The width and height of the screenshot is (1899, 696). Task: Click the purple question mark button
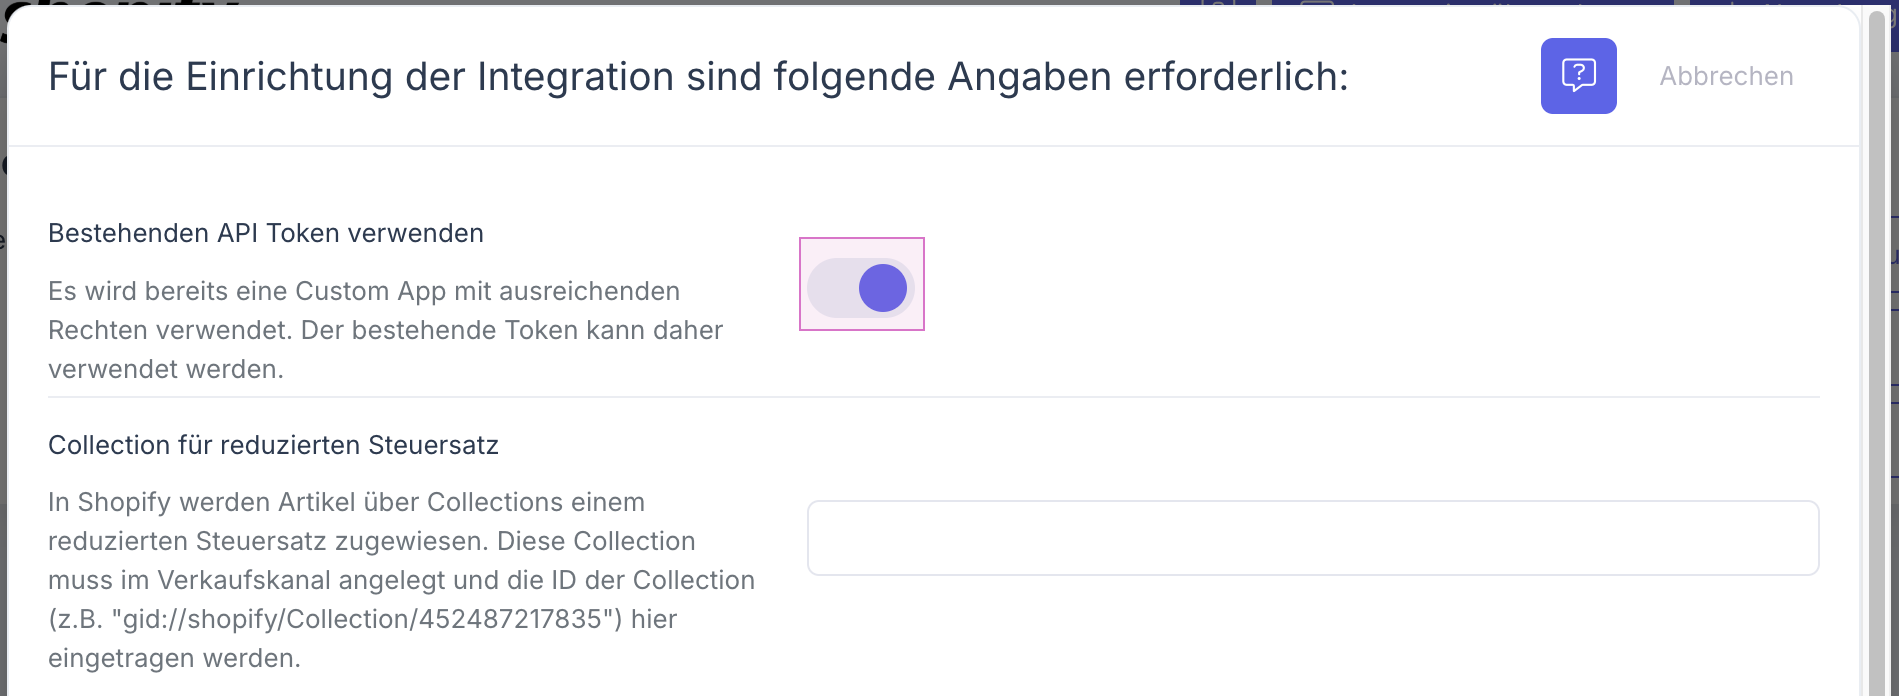(x=1578, y=76)
